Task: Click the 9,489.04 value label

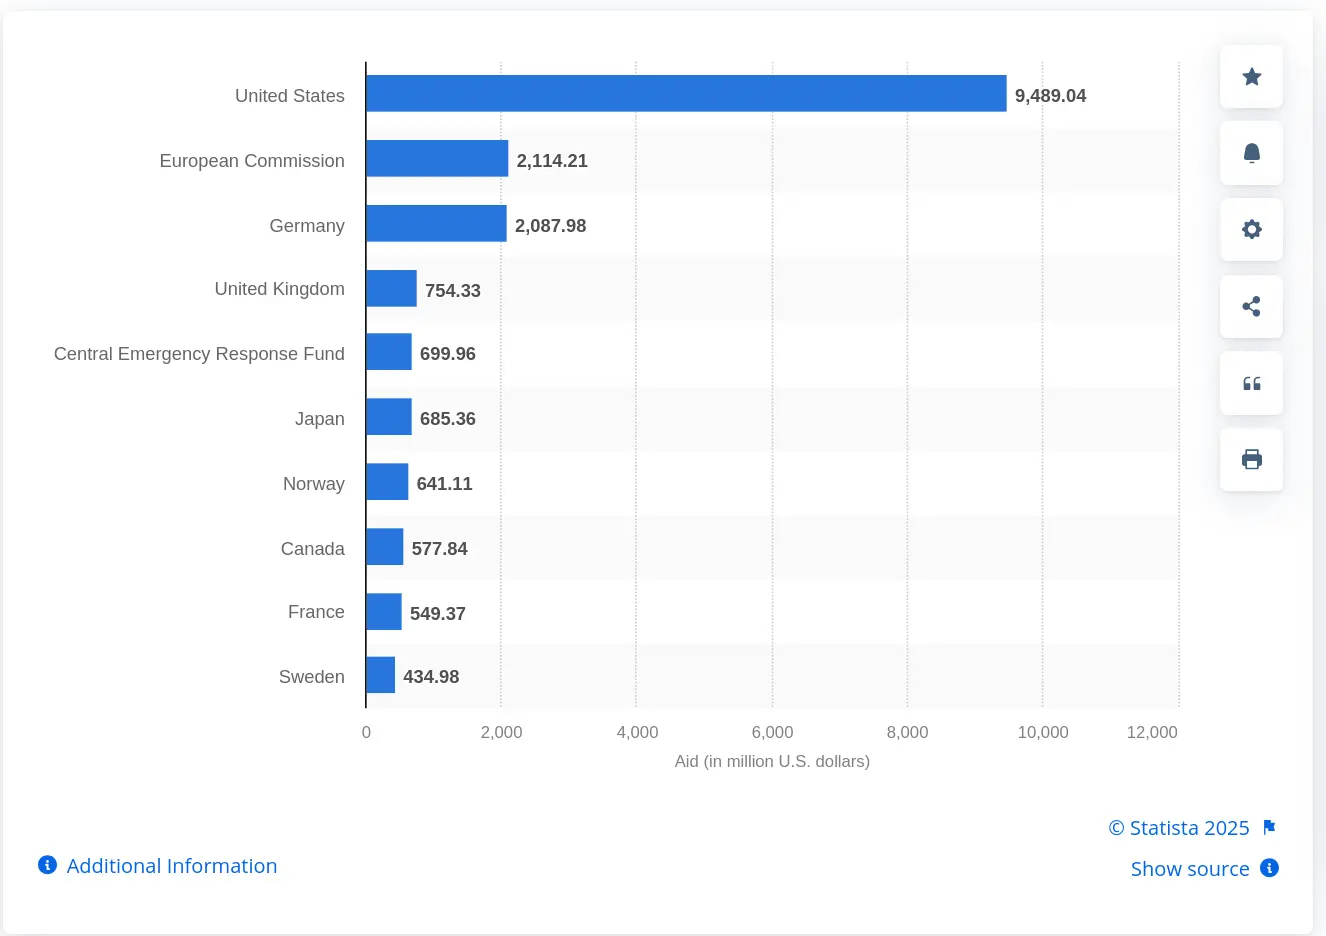Action: [x=1050, y=96]
